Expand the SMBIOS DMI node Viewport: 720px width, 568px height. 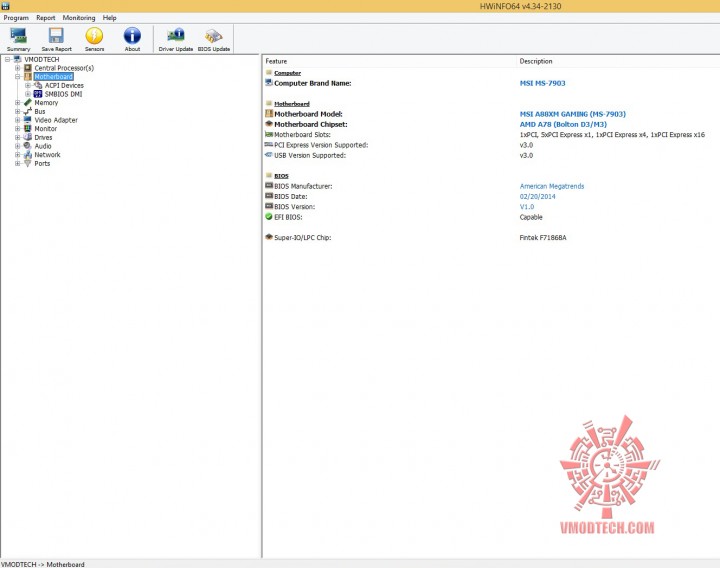(x=28, y=94)
